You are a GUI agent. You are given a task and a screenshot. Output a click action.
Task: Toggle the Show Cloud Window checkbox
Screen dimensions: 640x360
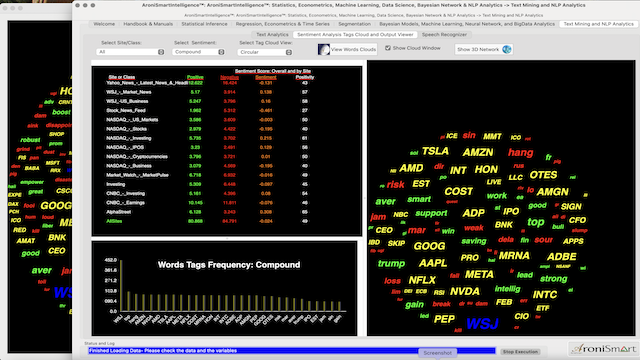point(388,48)
